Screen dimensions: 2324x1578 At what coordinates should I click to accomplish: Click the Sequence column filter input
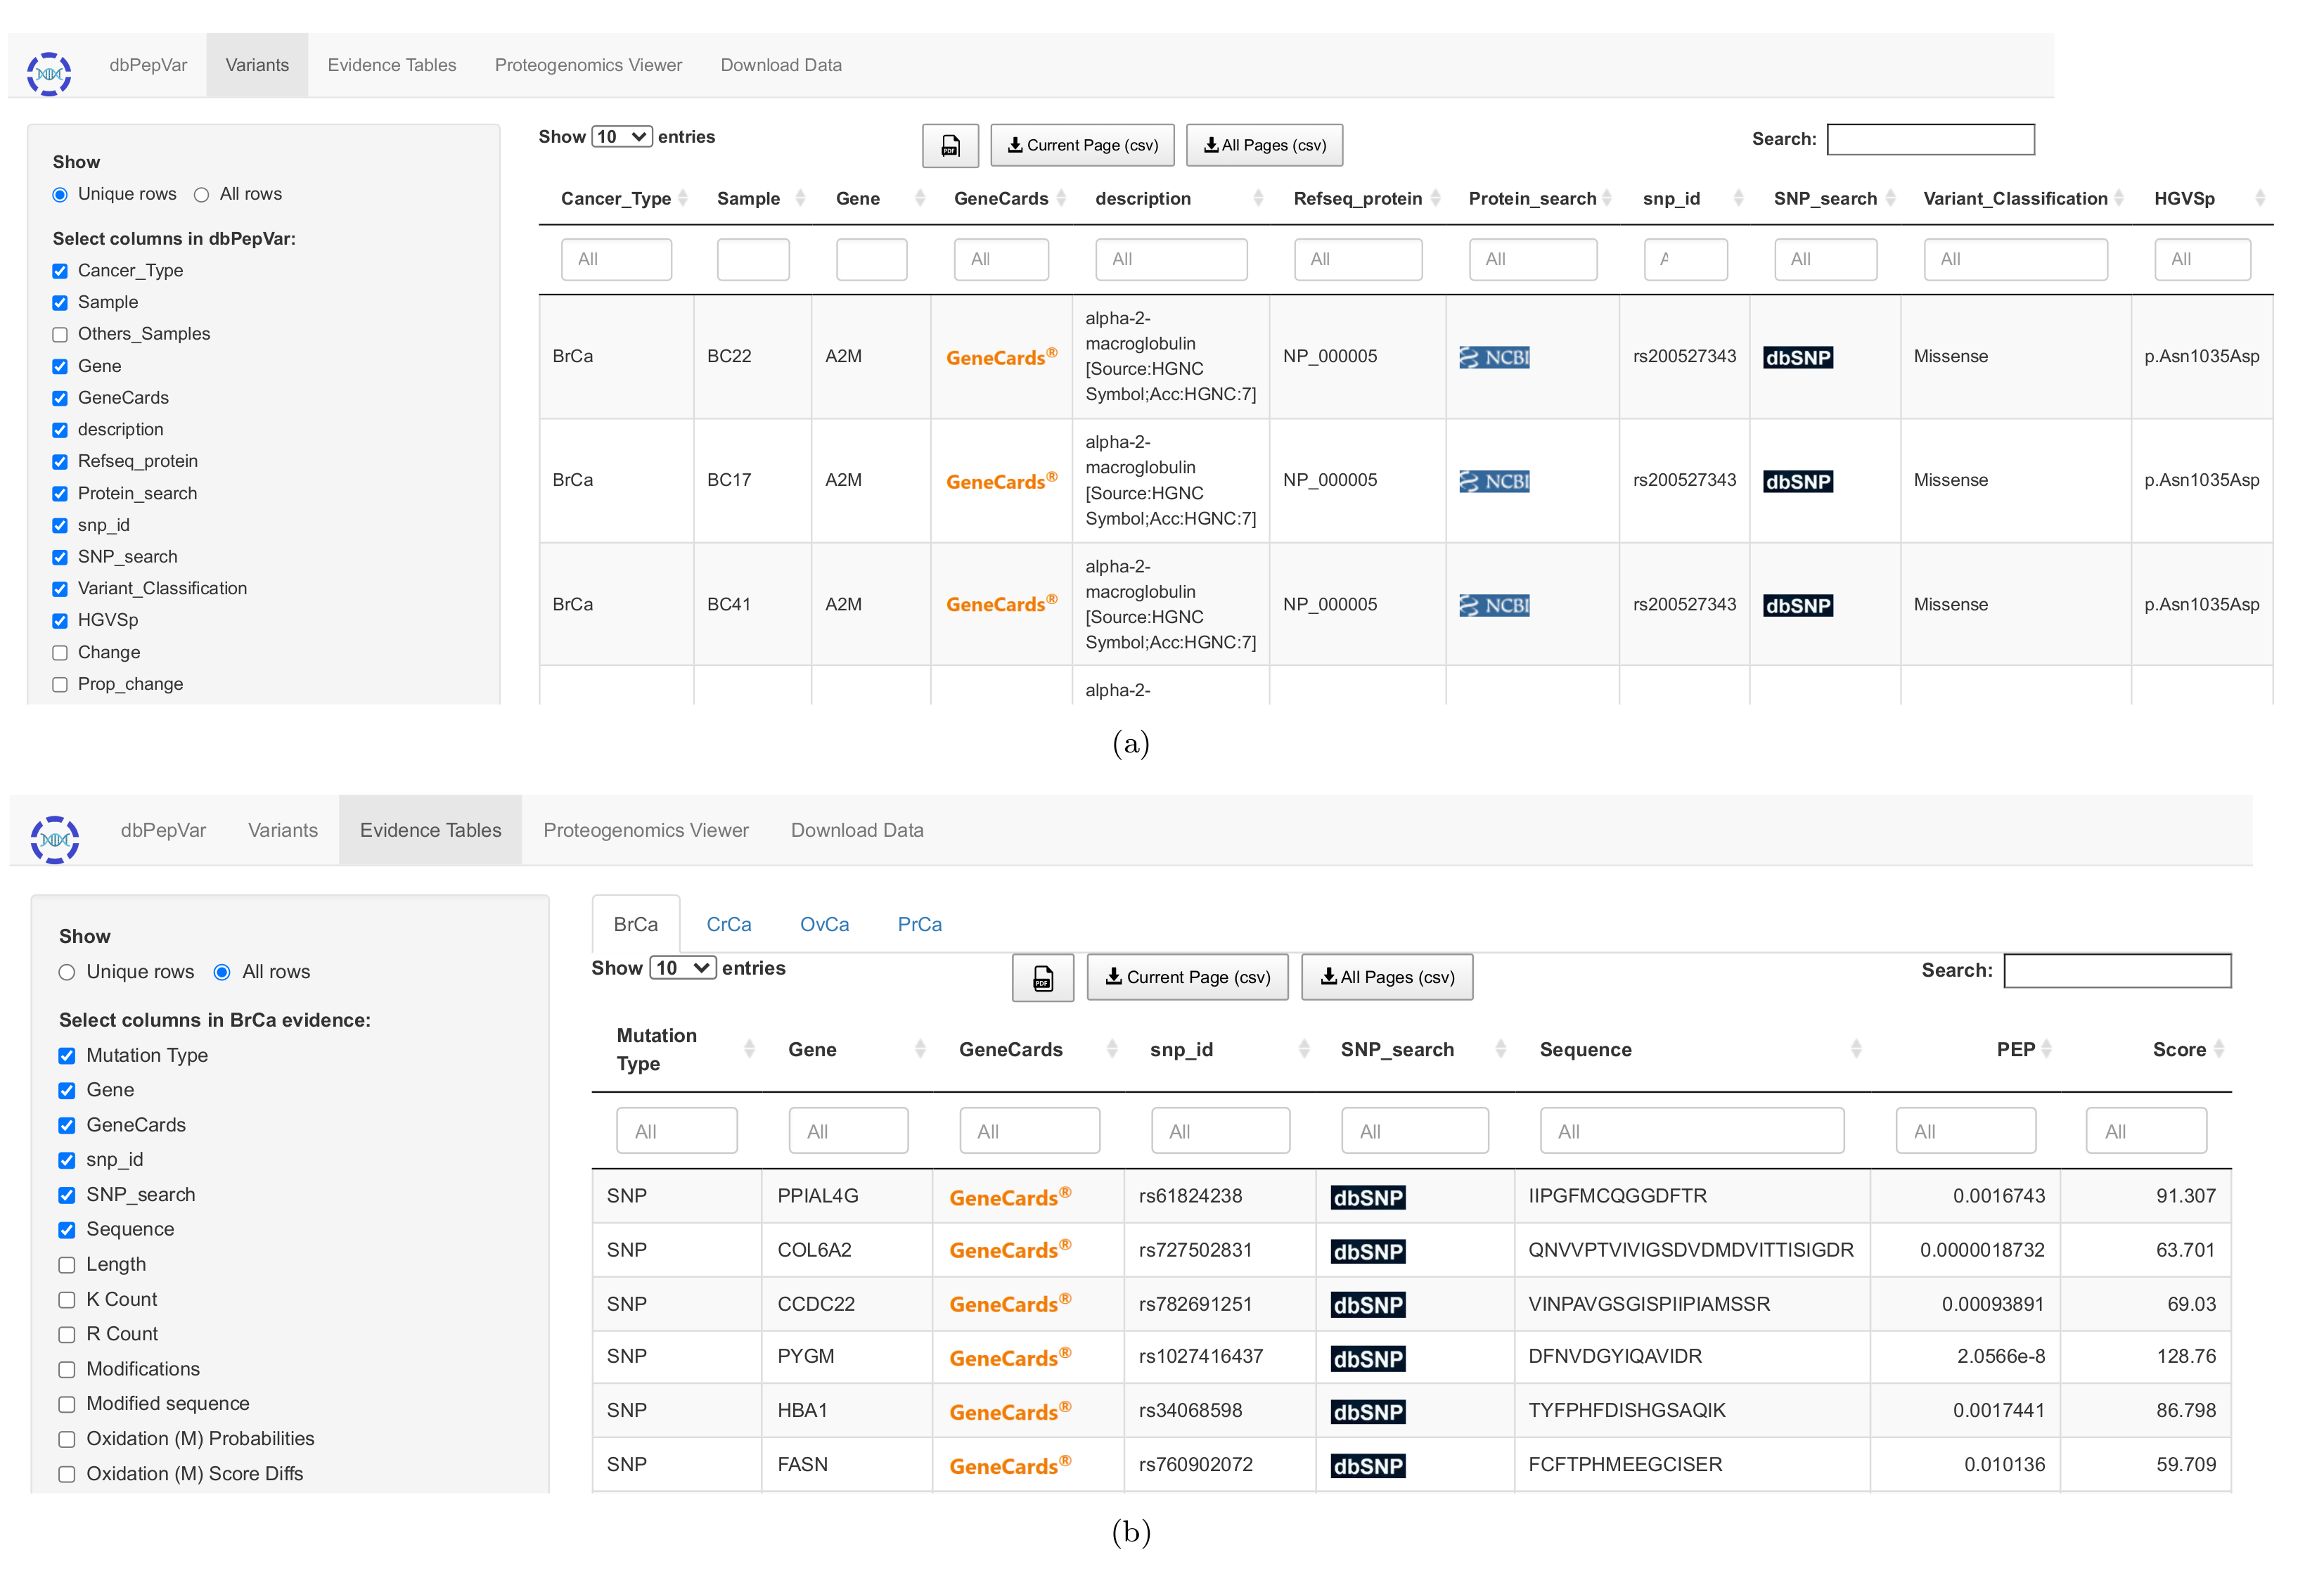(x=1691, y=1131)
